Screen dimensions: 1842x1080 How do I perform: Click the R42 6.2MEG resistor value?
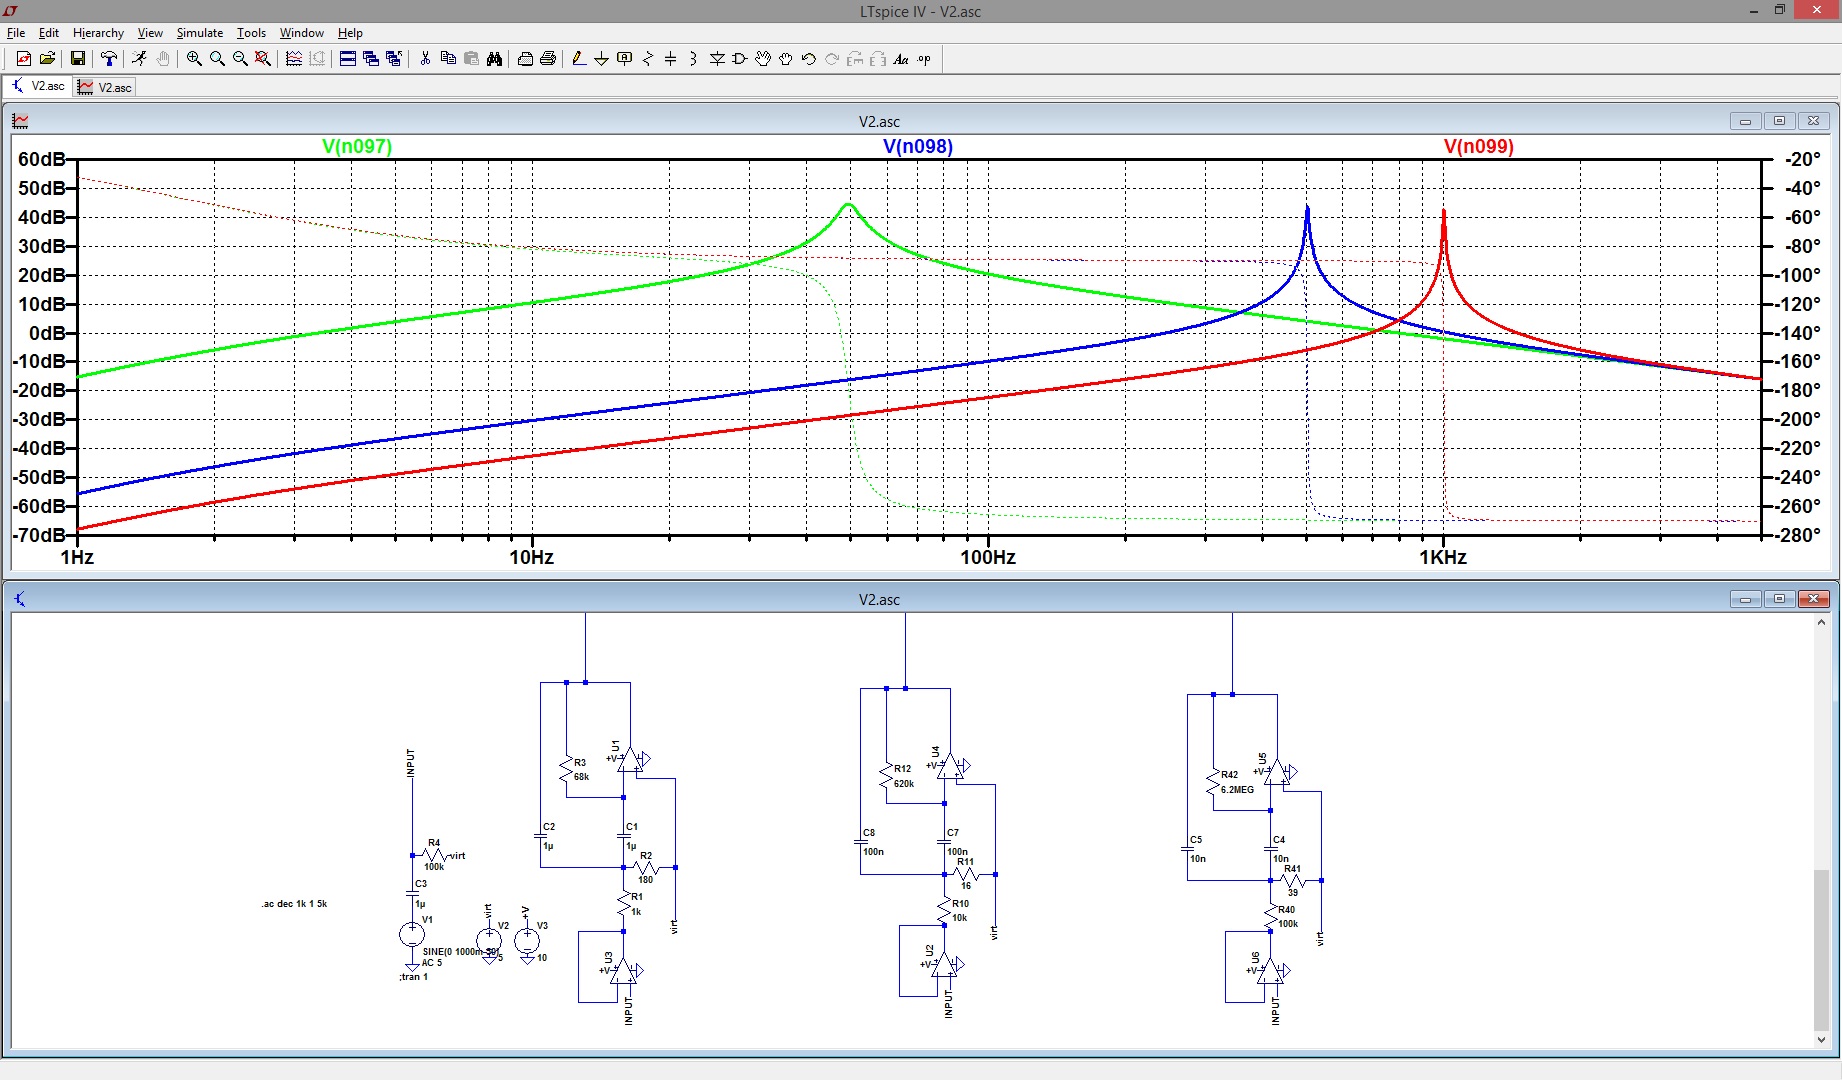1237,790
